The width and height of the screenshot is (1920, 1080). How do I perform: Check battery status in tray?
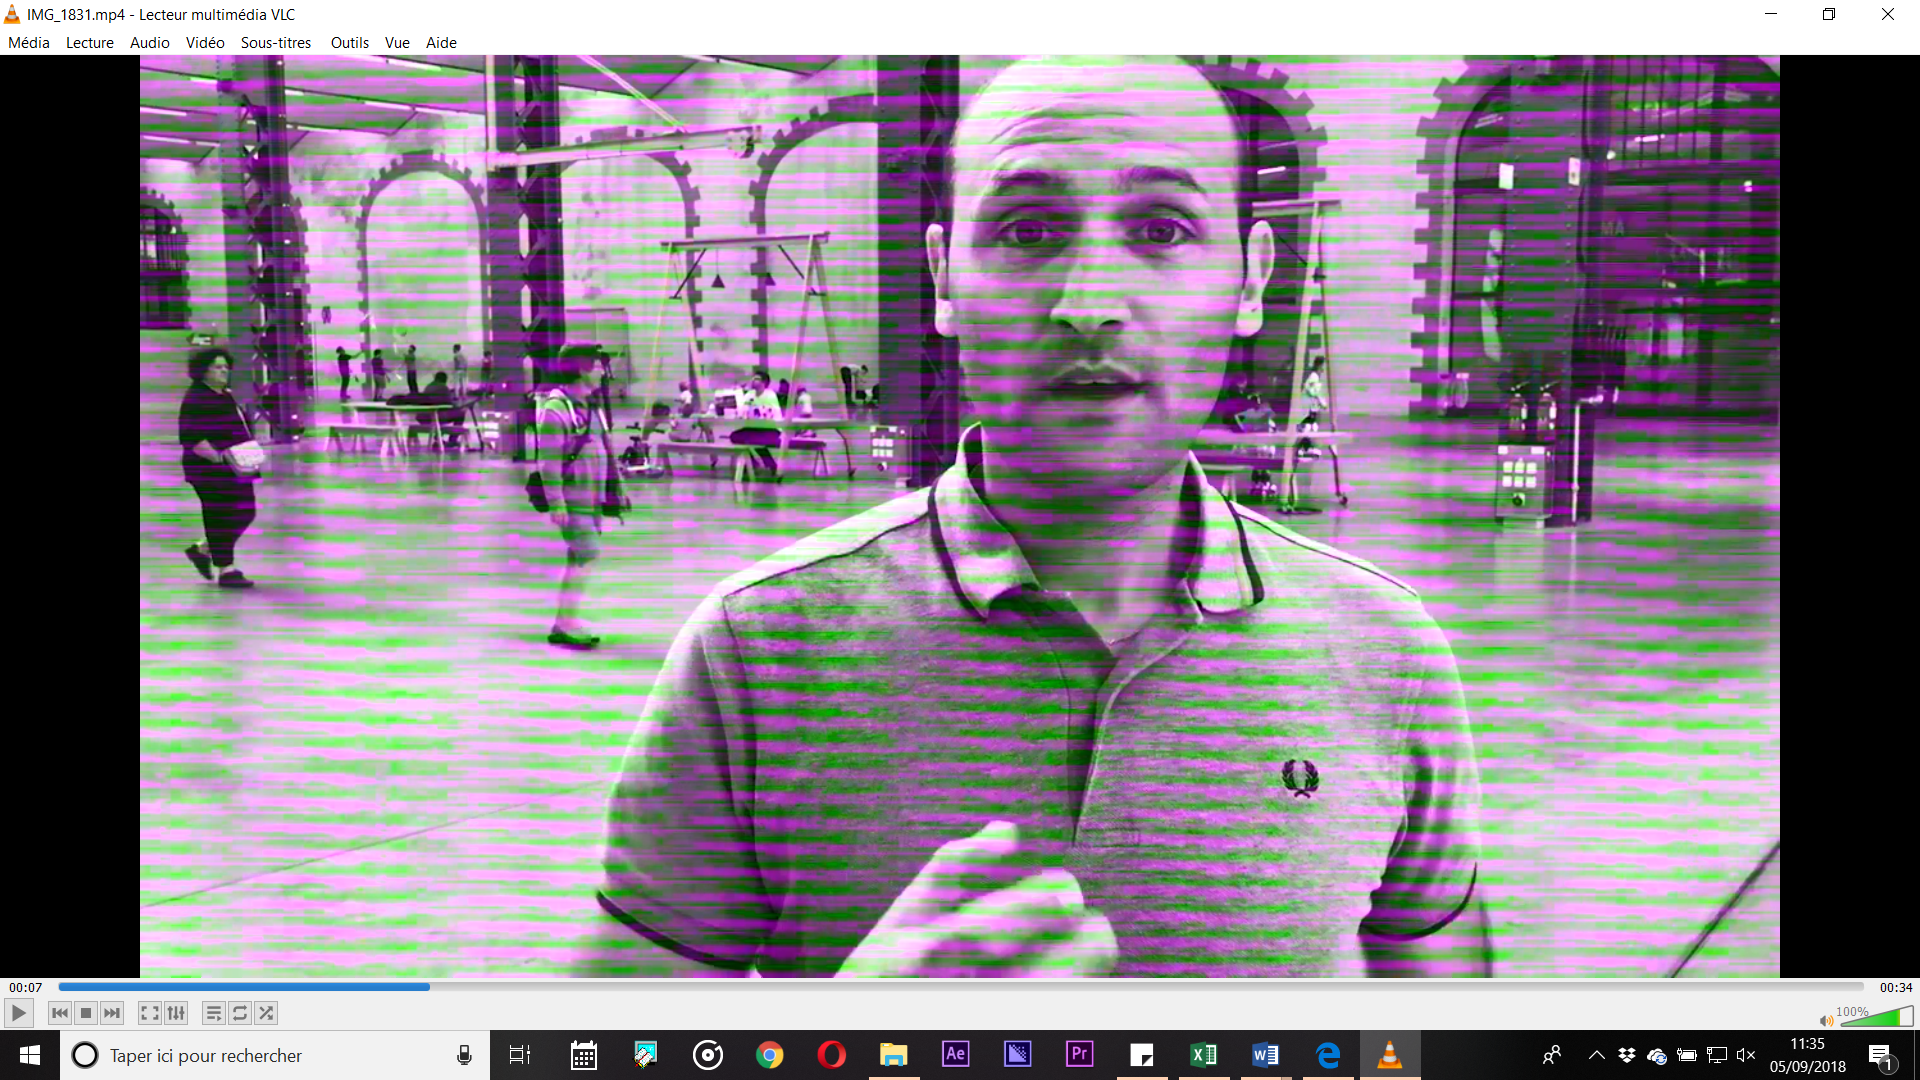1687,1055
